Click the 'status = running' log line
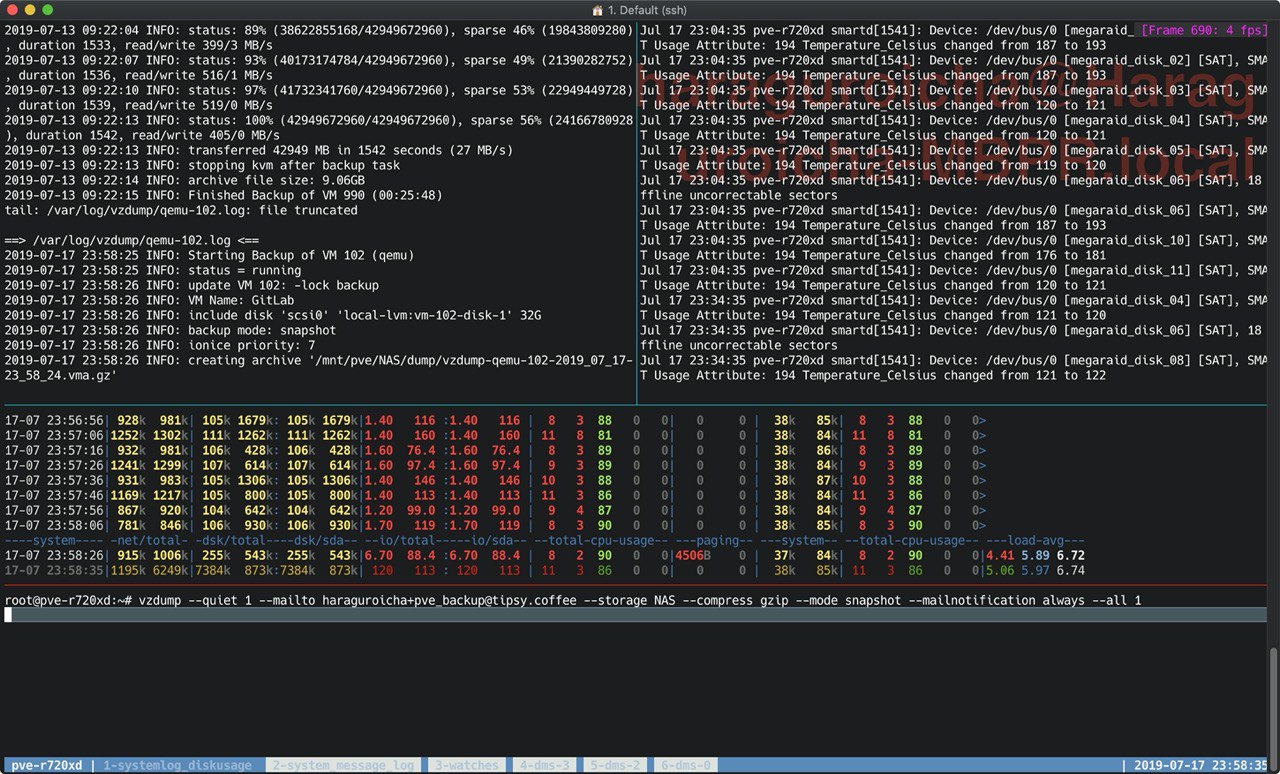 point(152,270)
